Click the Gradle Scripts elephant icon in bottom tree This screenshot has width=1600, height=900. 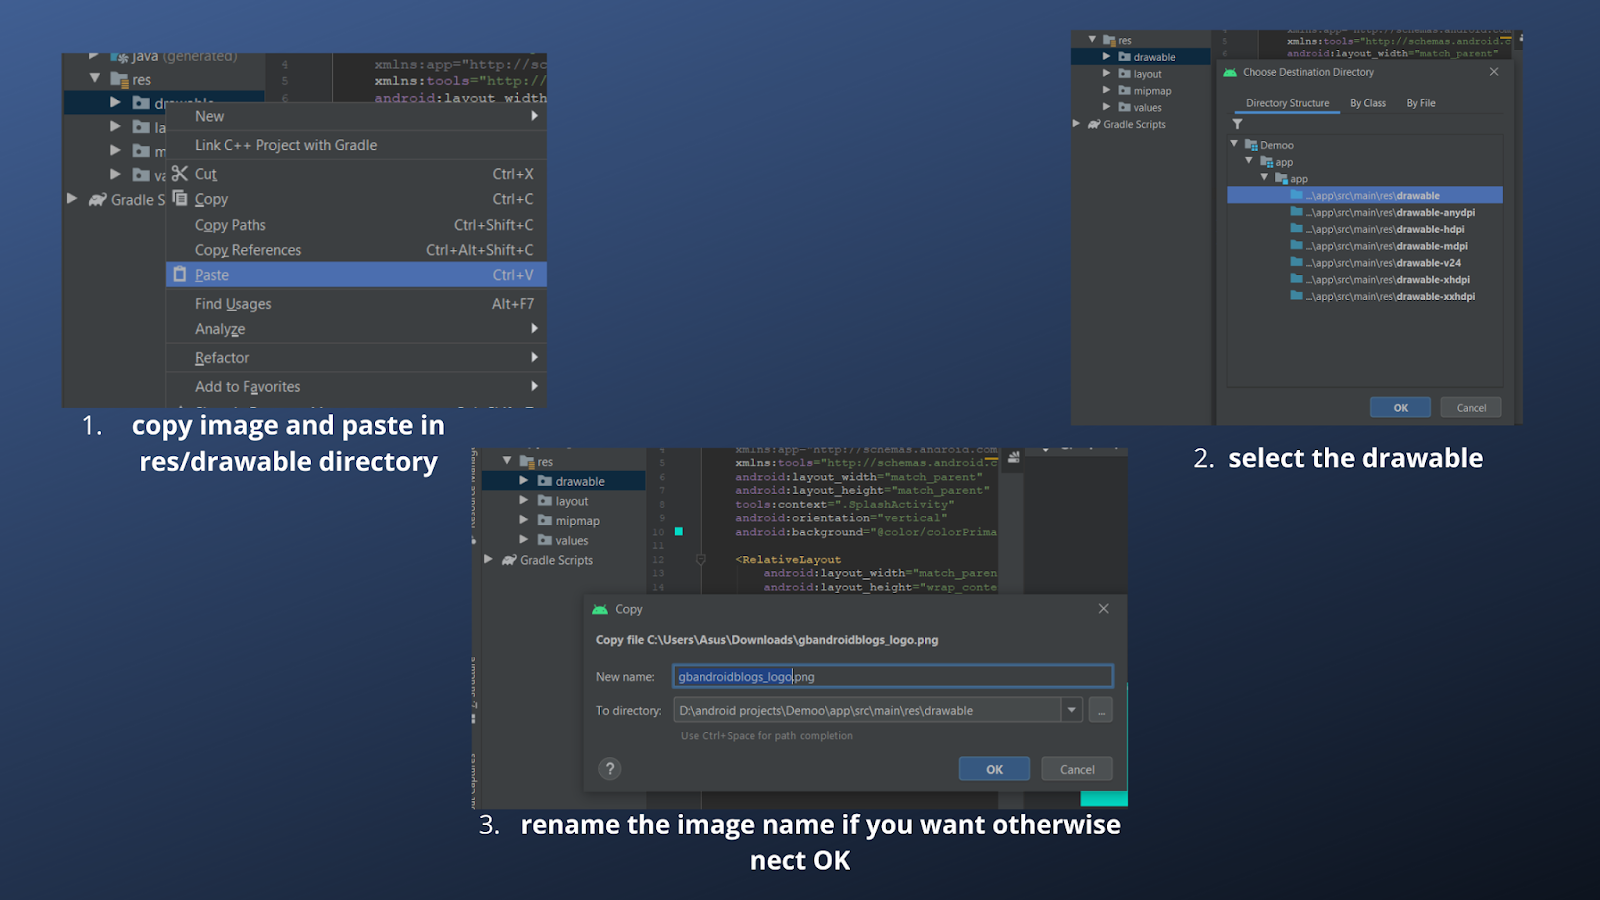[x=509, y=560]
